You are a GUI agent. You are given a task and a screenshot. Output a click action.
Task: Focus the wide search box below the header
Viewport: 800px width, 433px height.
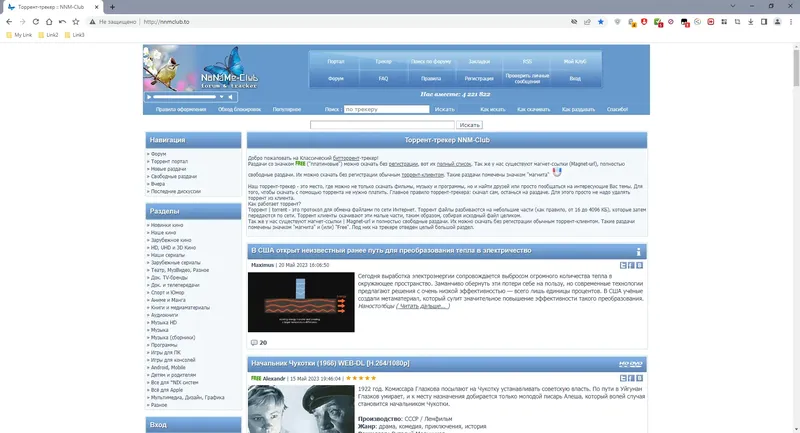click(382, 125)
